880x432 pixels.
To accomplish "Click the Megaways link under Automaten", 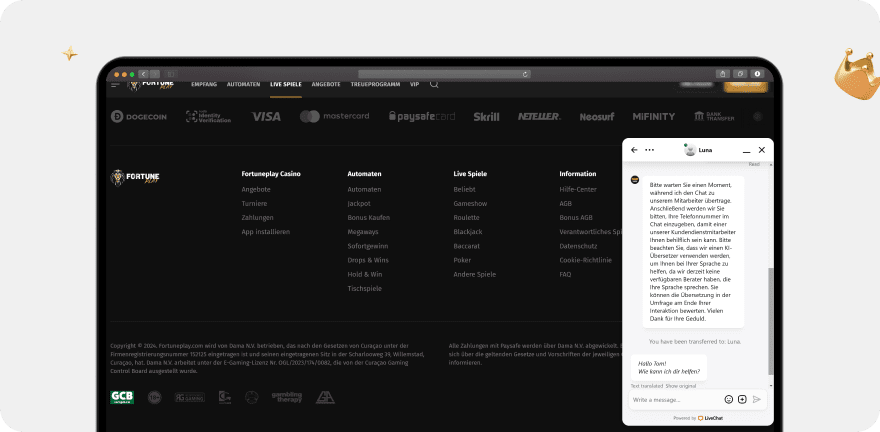I will pos(363,231).
